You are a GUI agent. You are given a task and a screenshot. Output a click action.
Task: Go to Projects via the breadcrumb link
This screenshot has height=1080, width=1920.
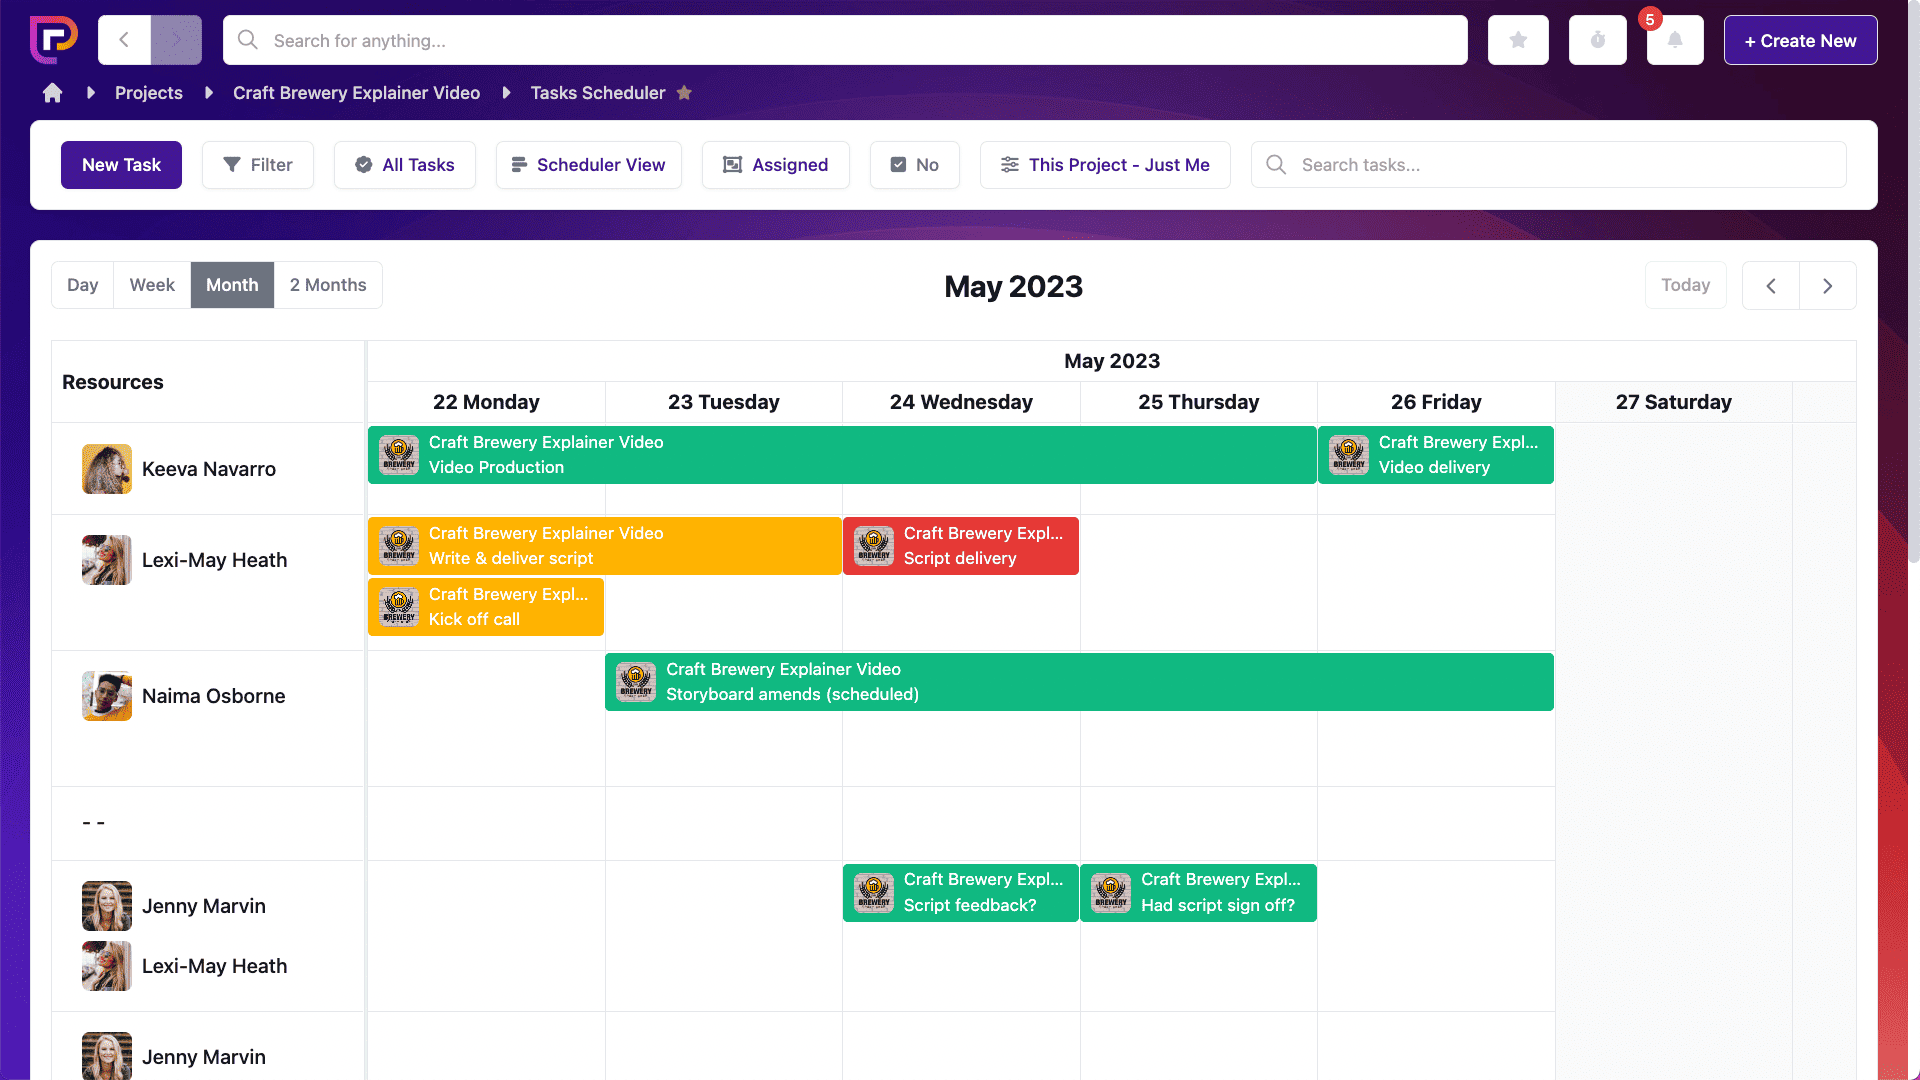(x=148, y=92)
